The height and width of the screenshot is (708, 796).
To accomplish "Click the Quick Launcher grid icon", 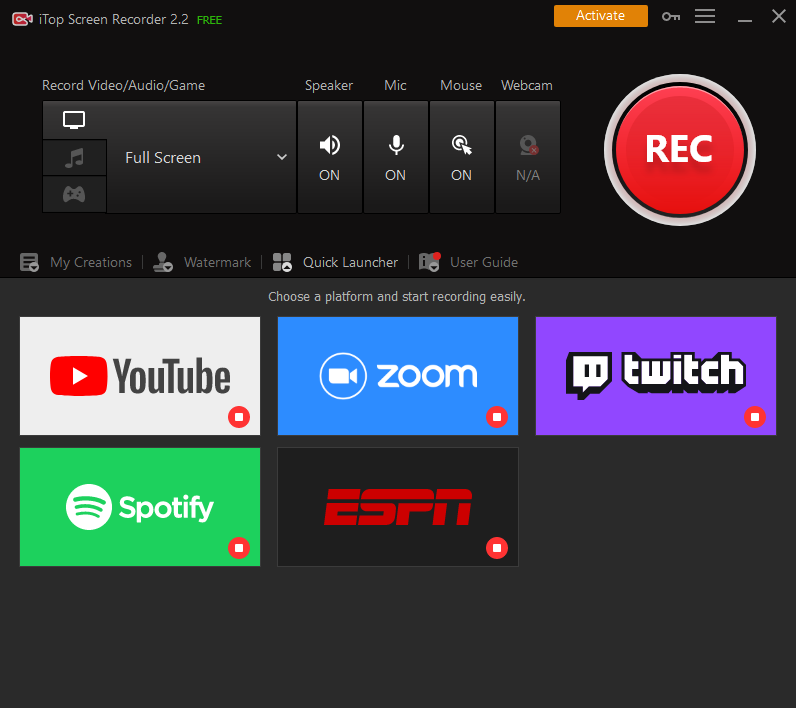I will [x=282, y=262].
